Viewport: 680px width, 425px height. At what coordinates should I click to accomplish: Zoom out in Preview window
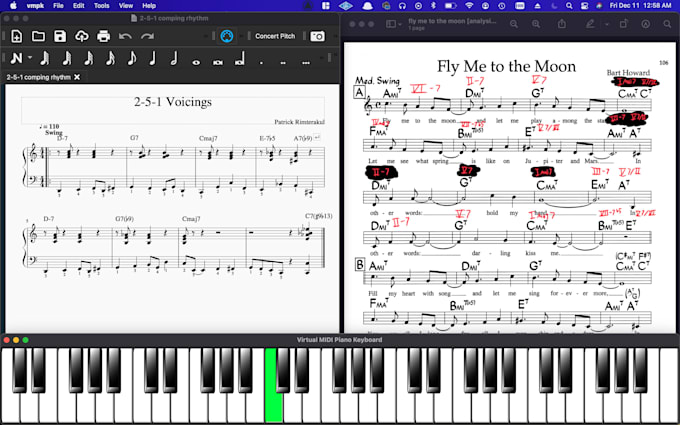tap(513, 24)
